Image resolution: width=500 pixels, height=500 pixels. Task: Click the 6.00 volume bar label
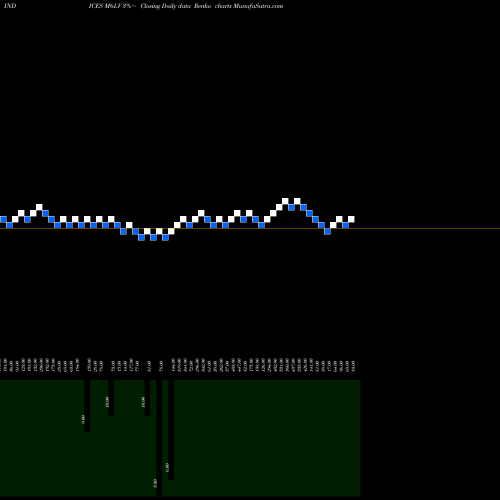(x=167, y=467)
